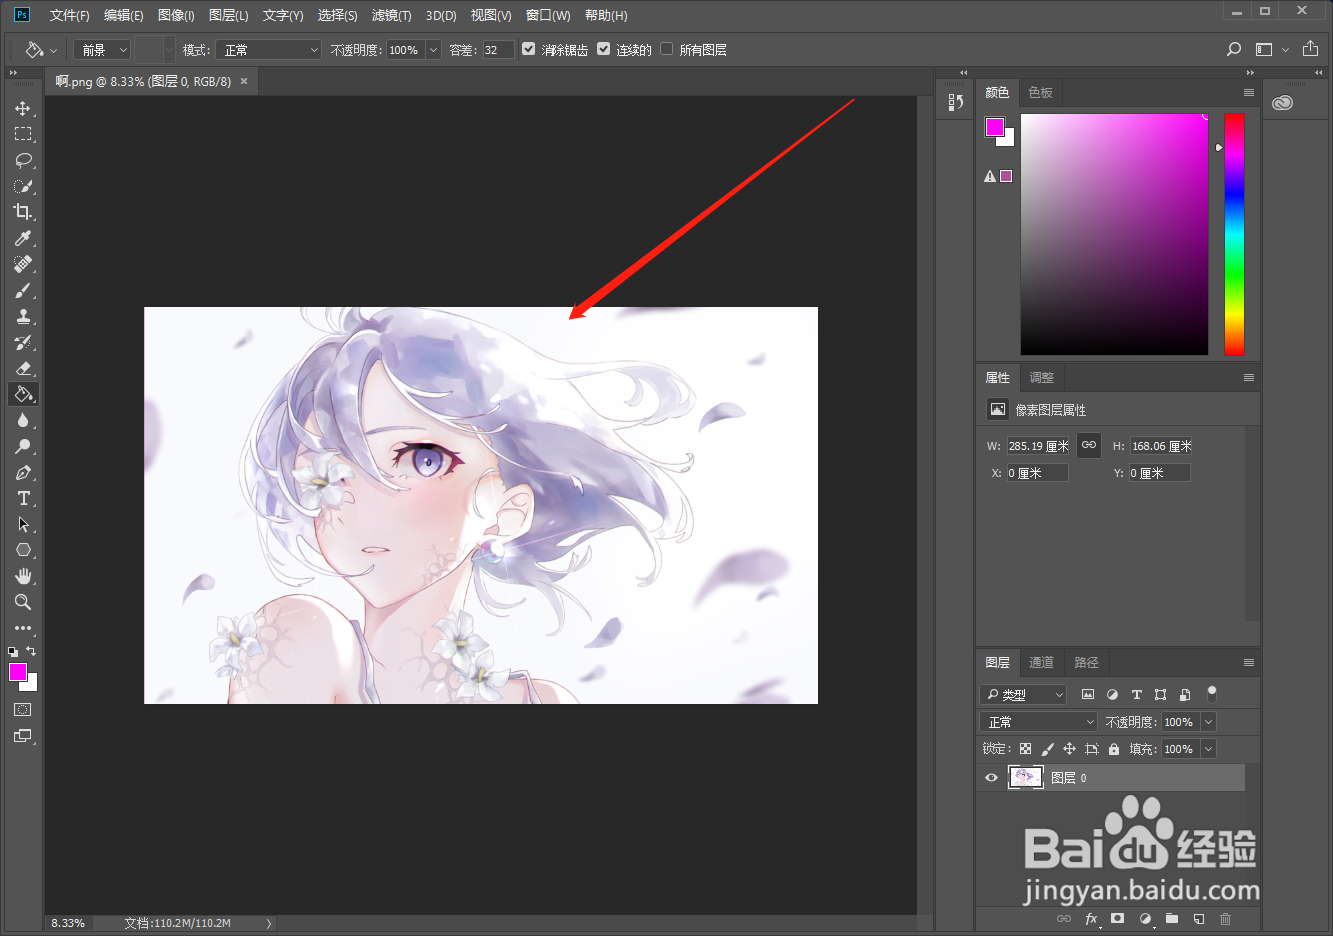Open the 文件(F) menu

pyautogui.click(x=70, y=15)
